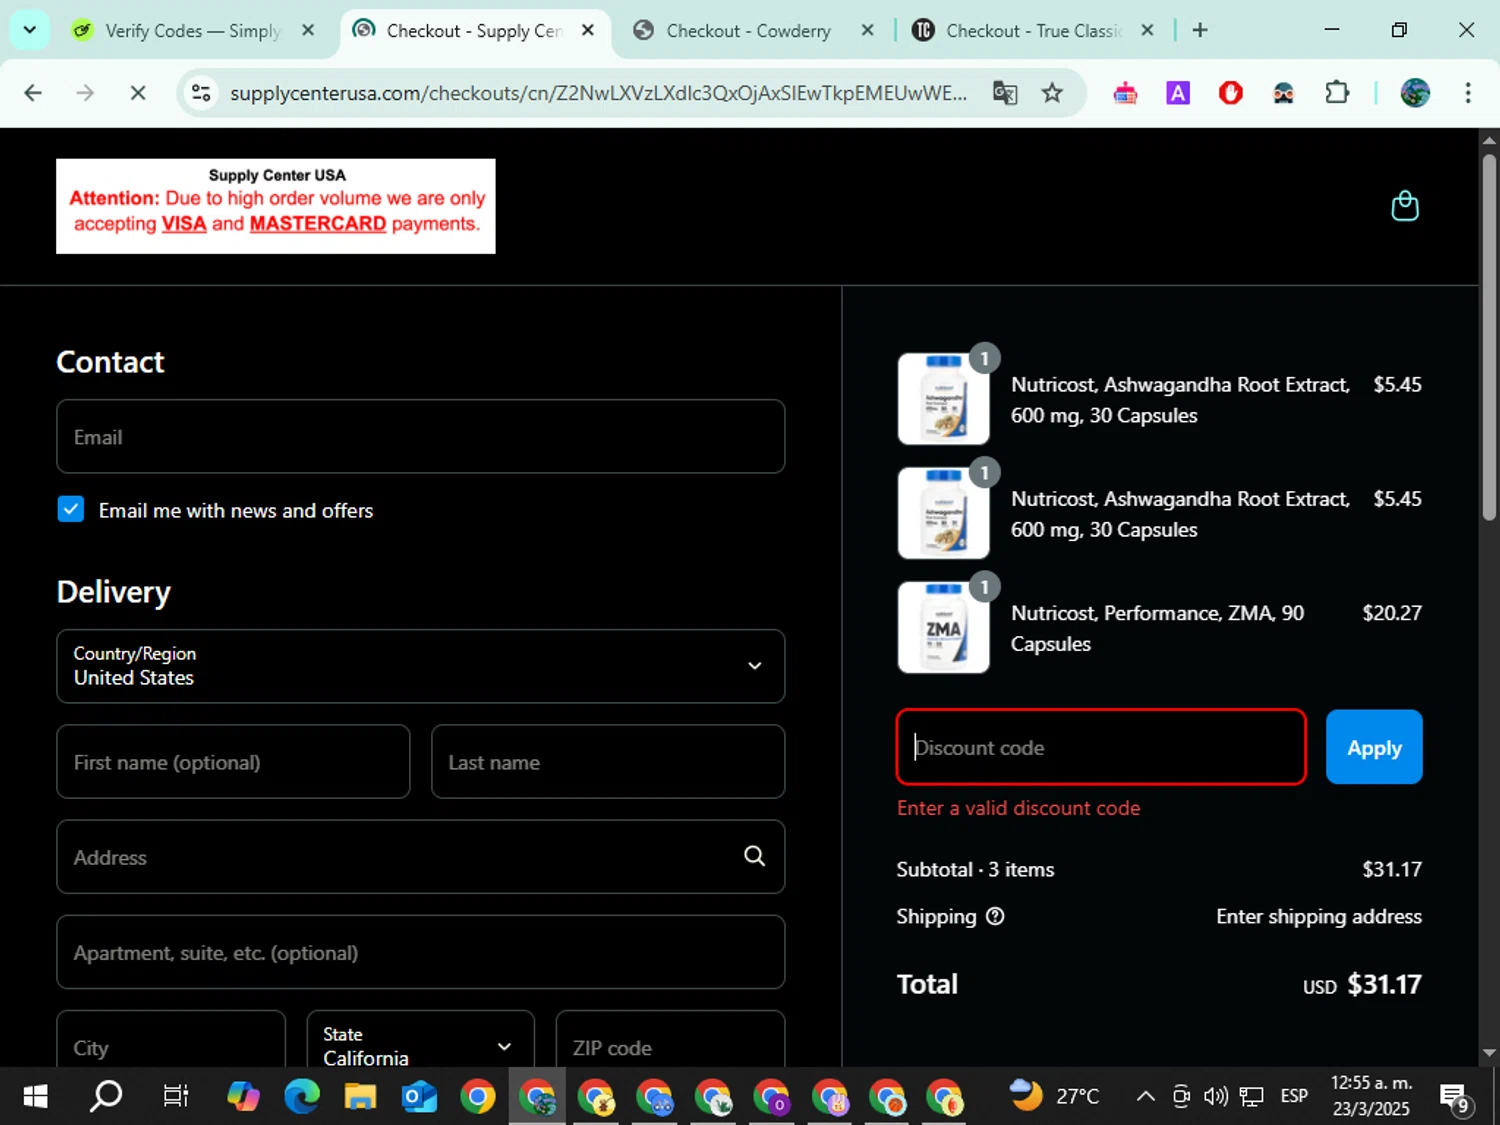Open the Extensions puzzle piece menu
This screenshot has height=1125, width=1500.
pyautogui.click(x=1336, y=93)
